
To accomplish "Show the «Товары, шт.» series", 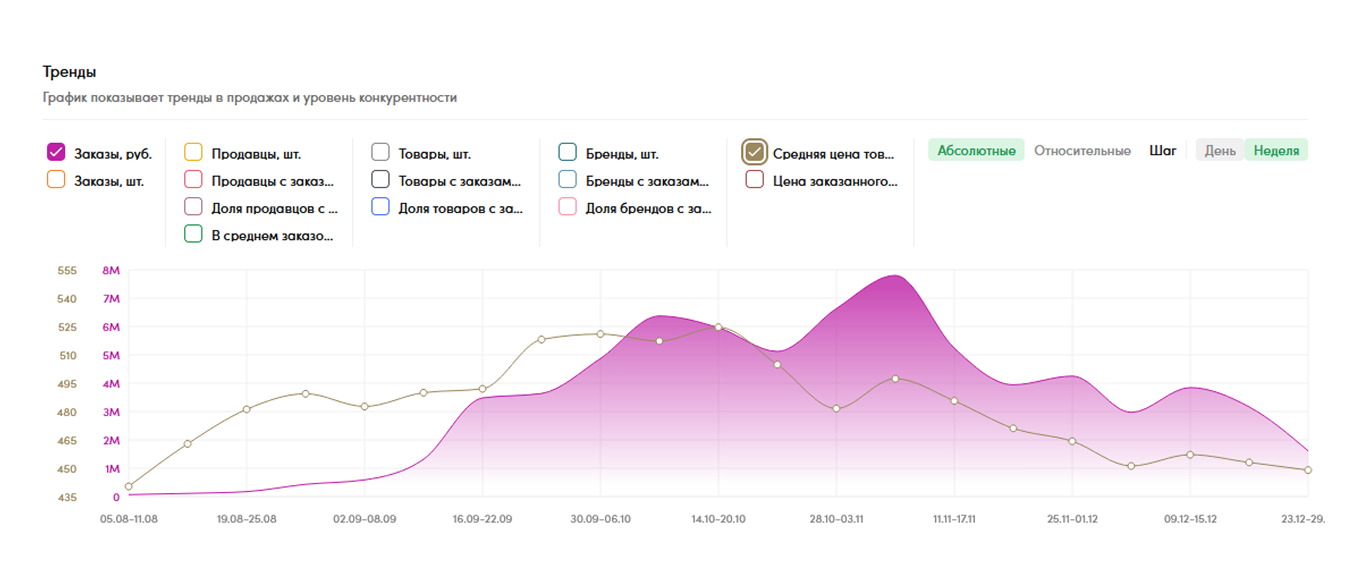I will [x=380, y=153].
